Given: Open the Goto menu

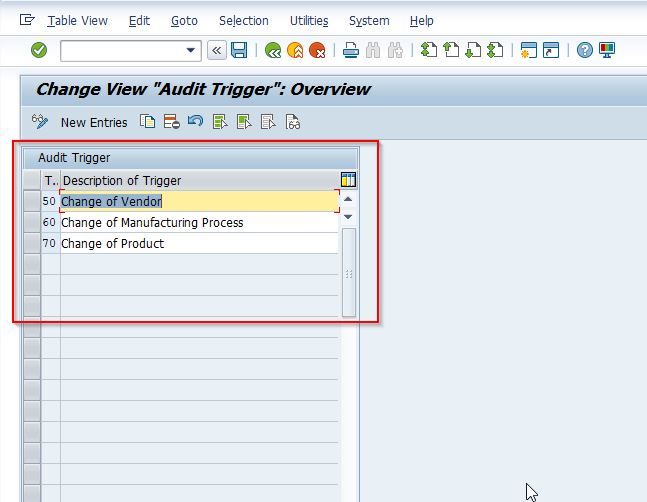Looking at the screenshot, I should pyautogui.click(x=184, y=21).
